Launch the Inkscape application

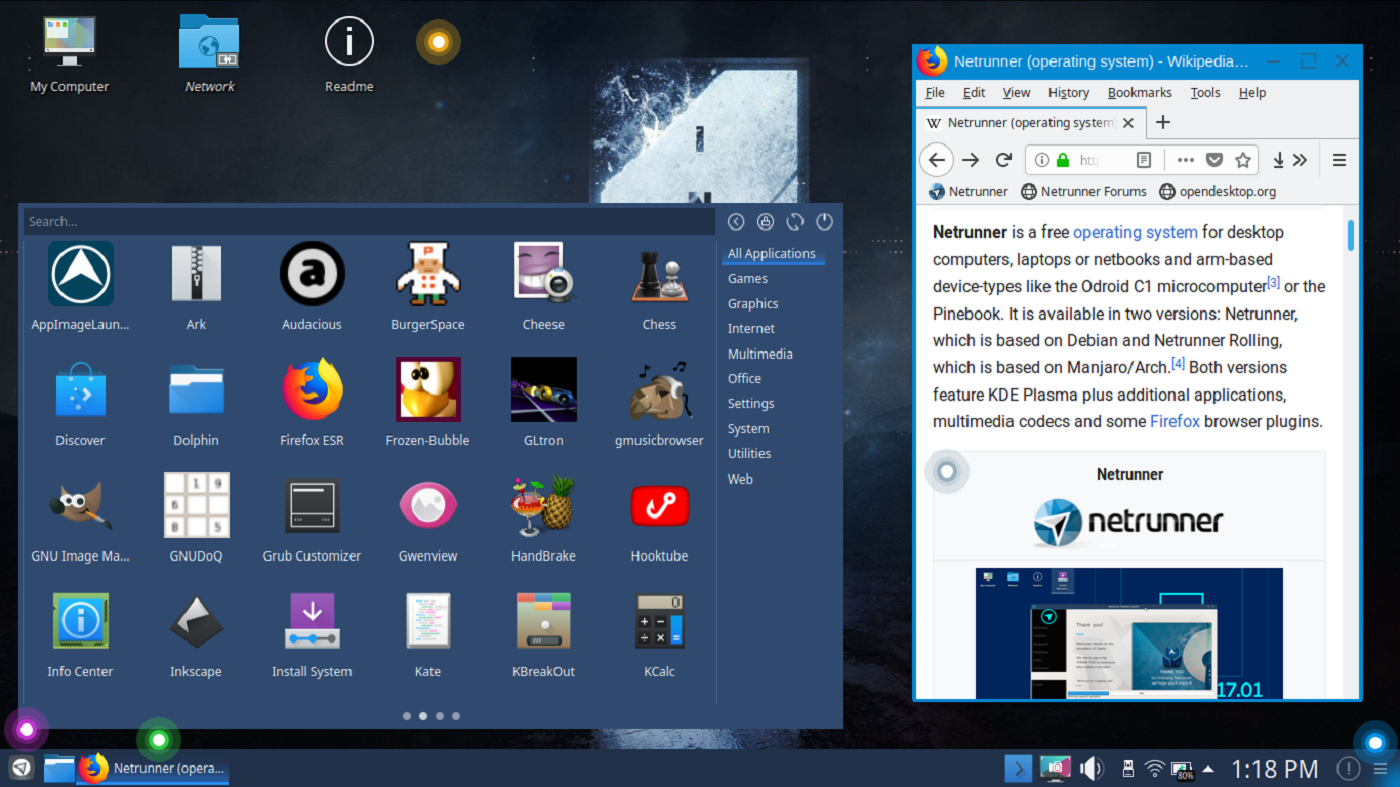click(x=196, y=623)
